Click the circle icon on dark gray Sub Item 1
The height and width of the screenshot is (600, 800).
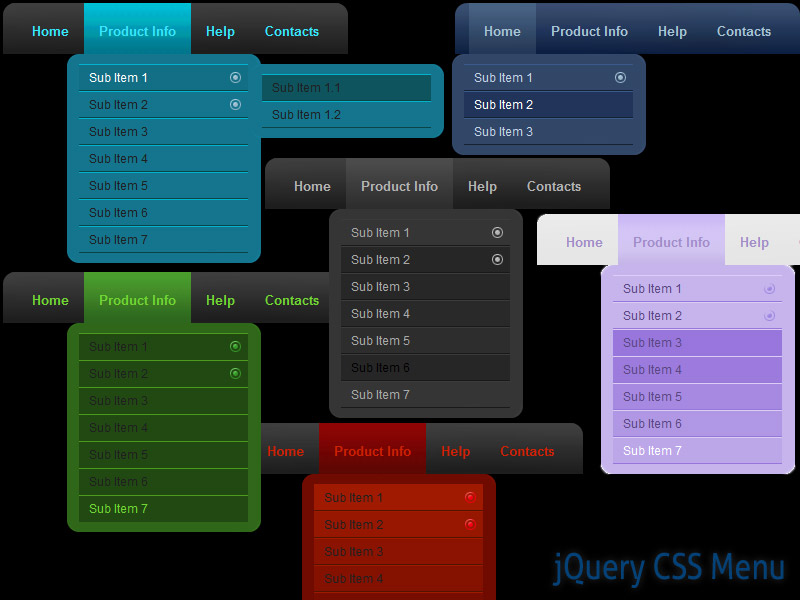[x=497, y=232]
